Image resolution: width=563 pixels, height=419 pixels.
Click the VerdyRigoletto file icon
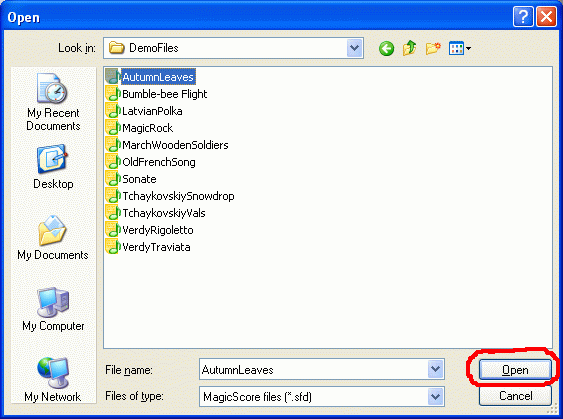pyautogui.click(x=113, y=230)
